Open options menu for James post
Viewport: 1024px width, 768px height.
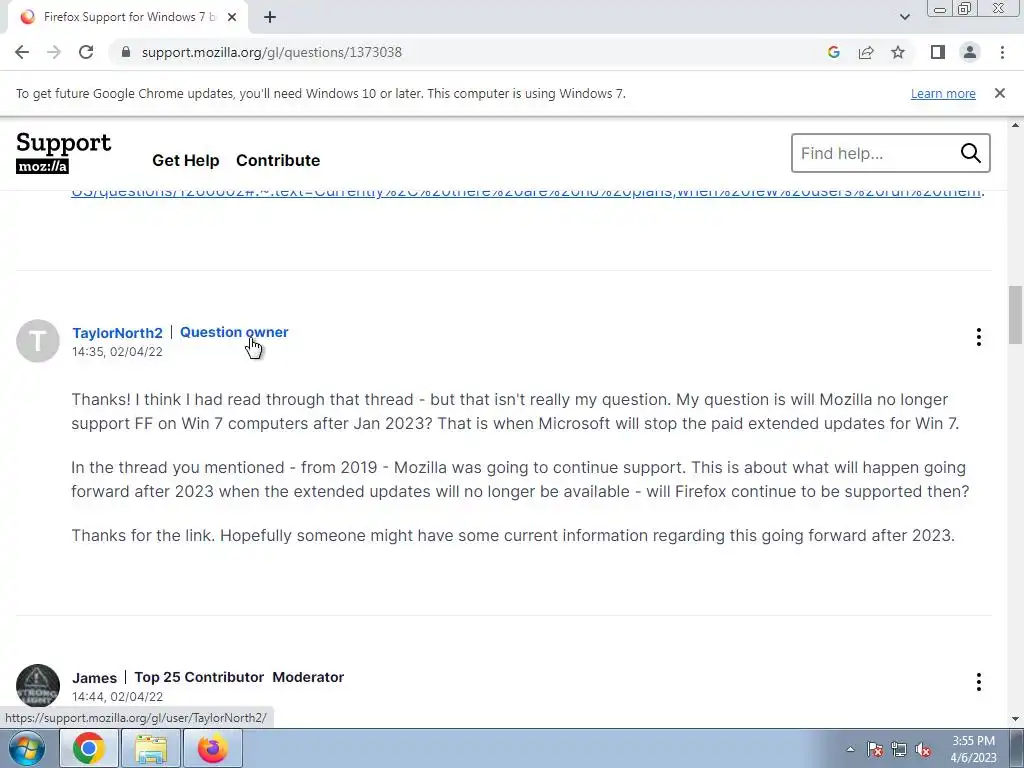tap(978, 682)
